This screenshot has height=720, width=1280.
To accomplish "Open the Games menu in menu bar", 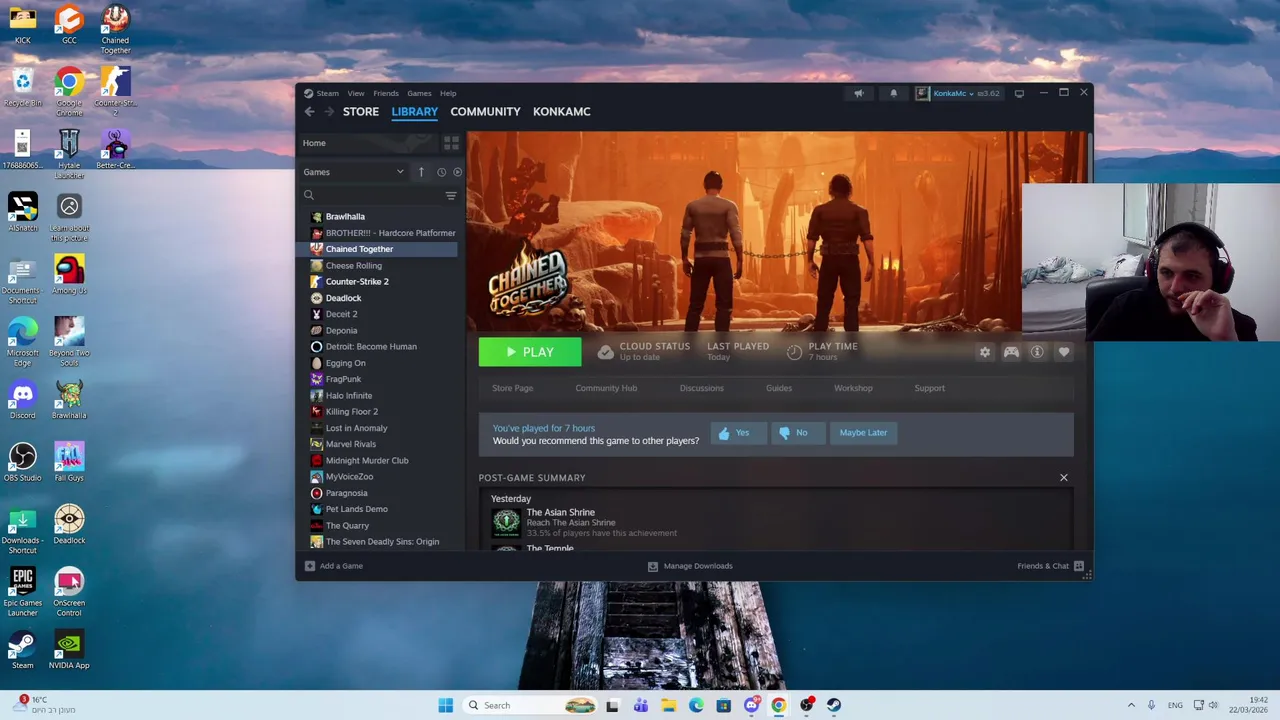I will point(419,93).
